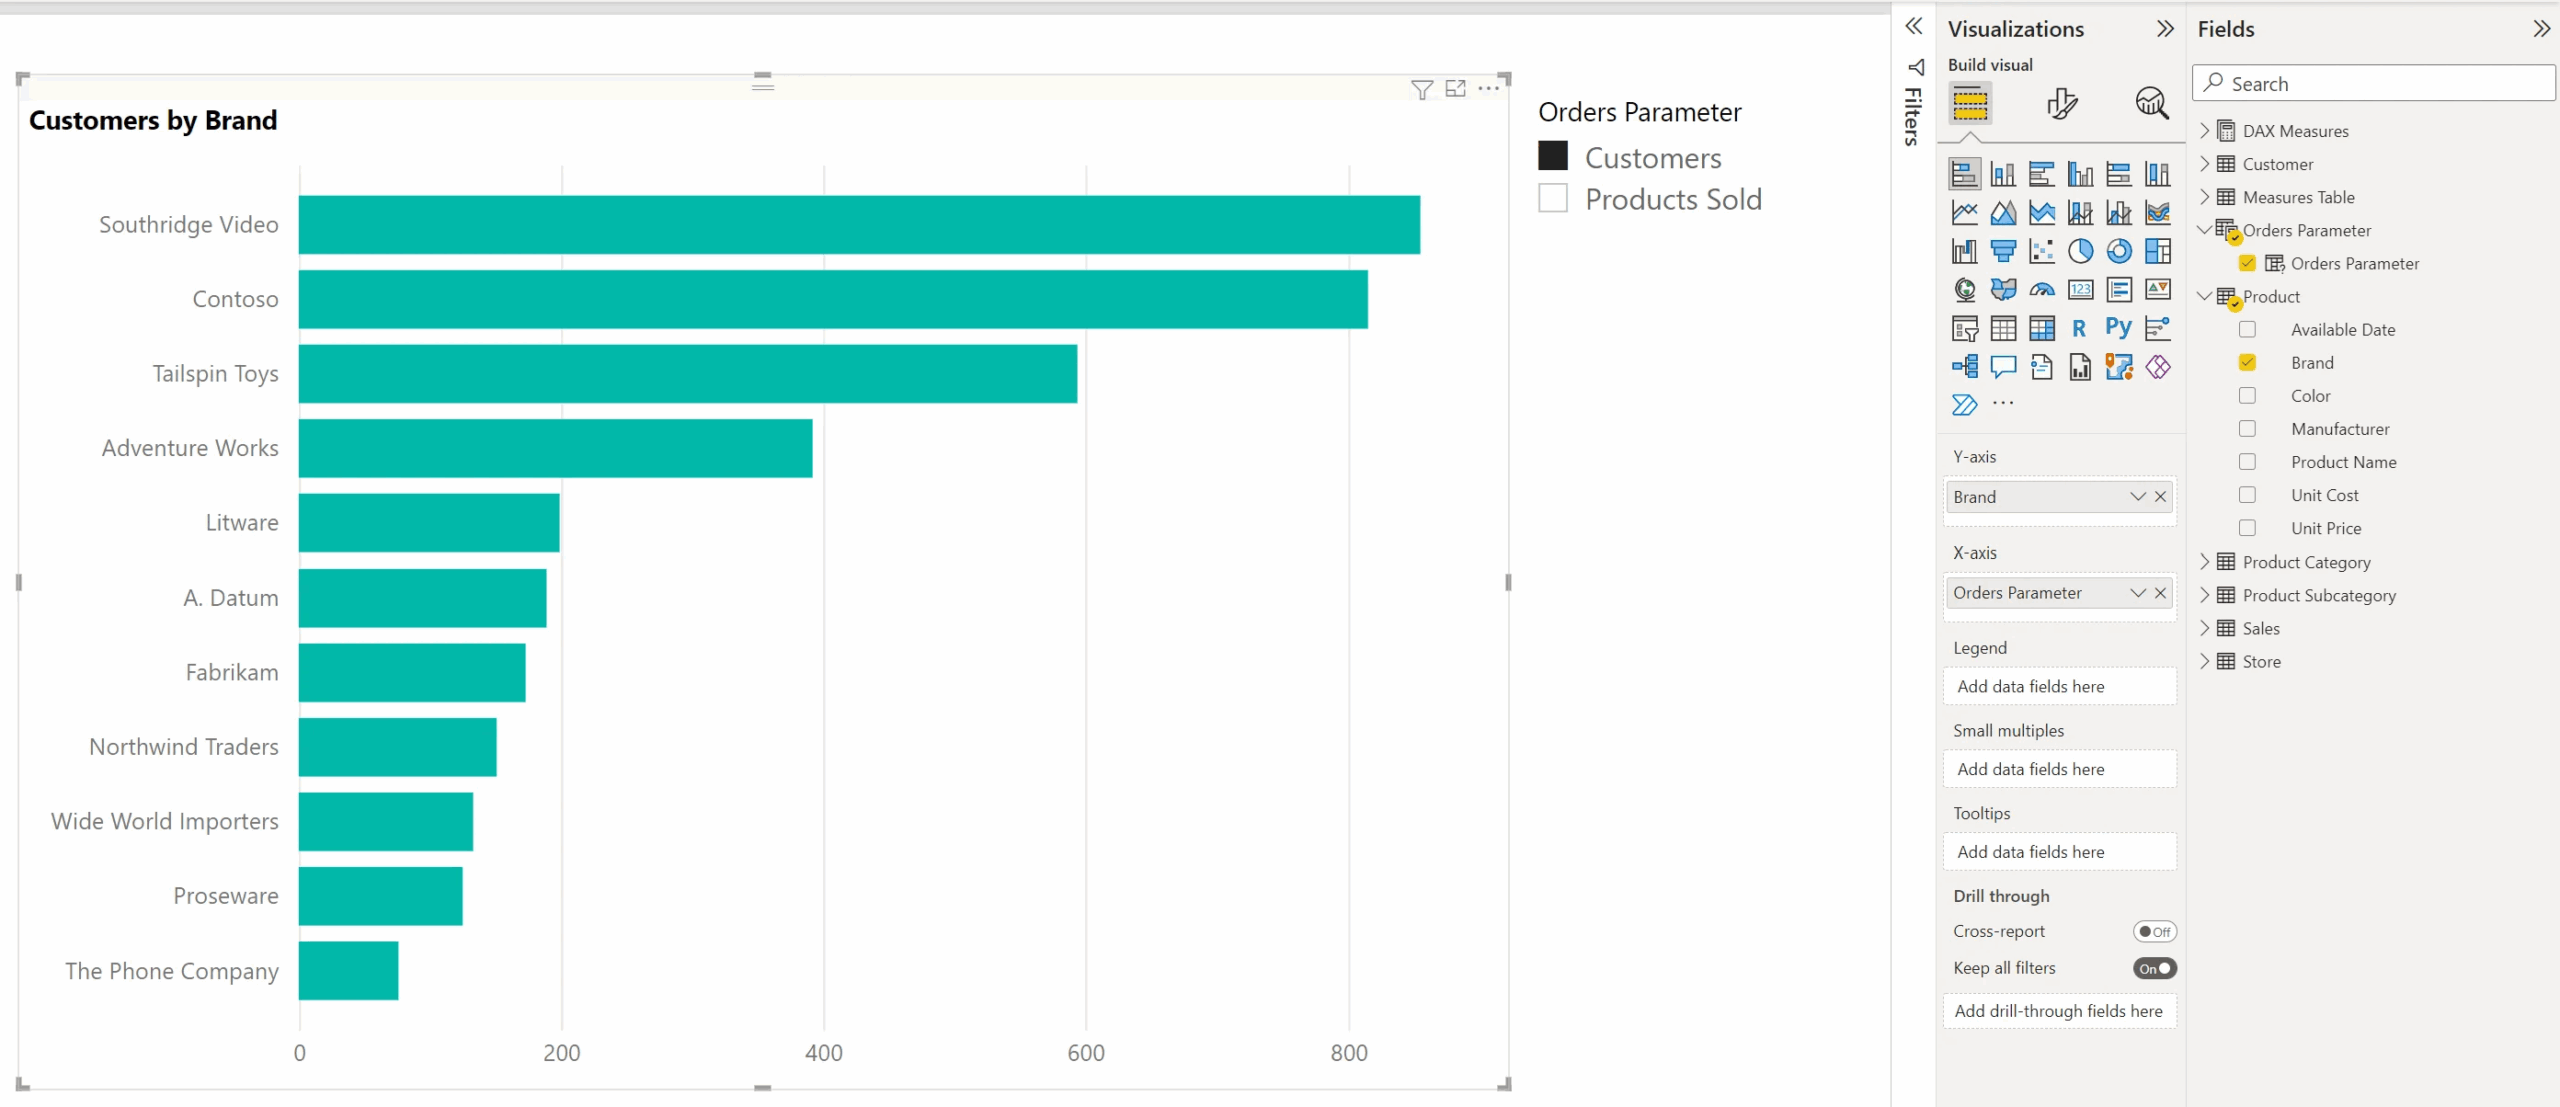Click the Legend add data fields well
The height and width of the screenshot is (1107, 2560).
pyautogui.click(x=2059, y=686)
